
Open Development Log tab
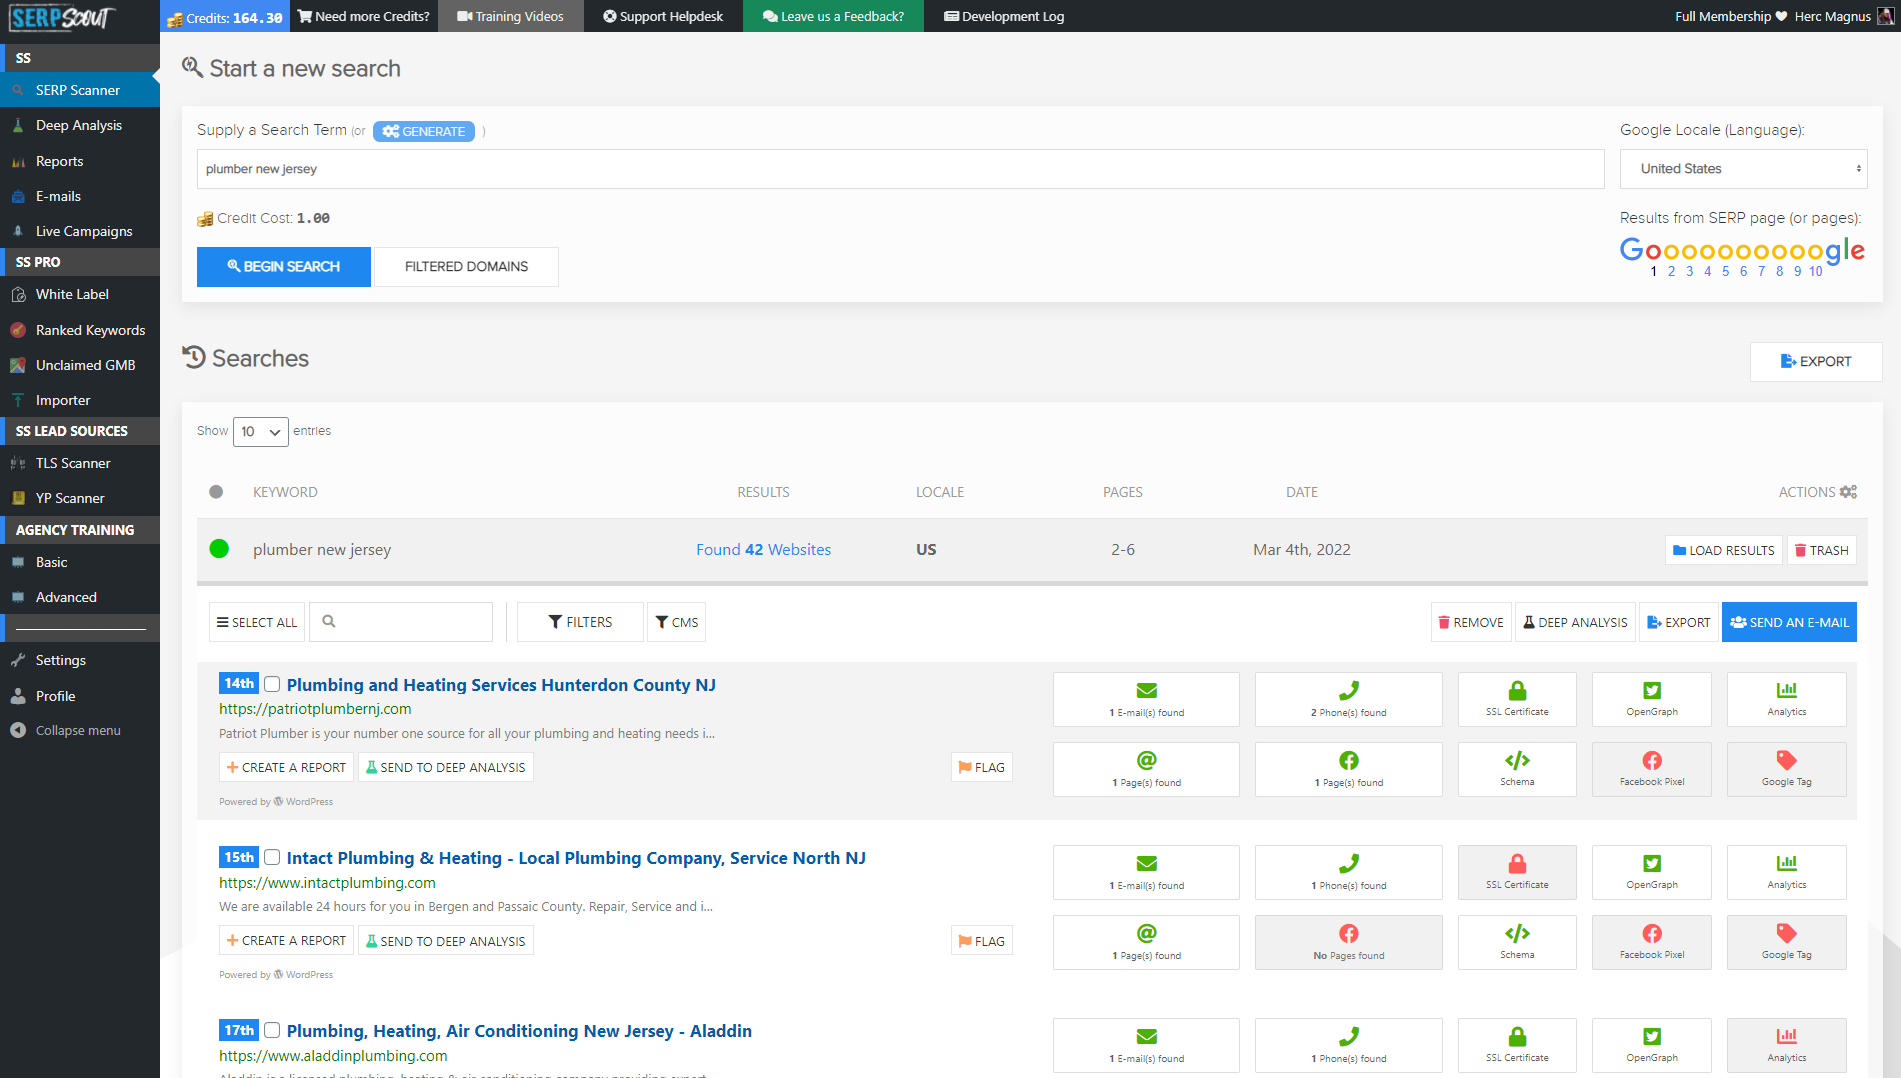coord(1004,16)
